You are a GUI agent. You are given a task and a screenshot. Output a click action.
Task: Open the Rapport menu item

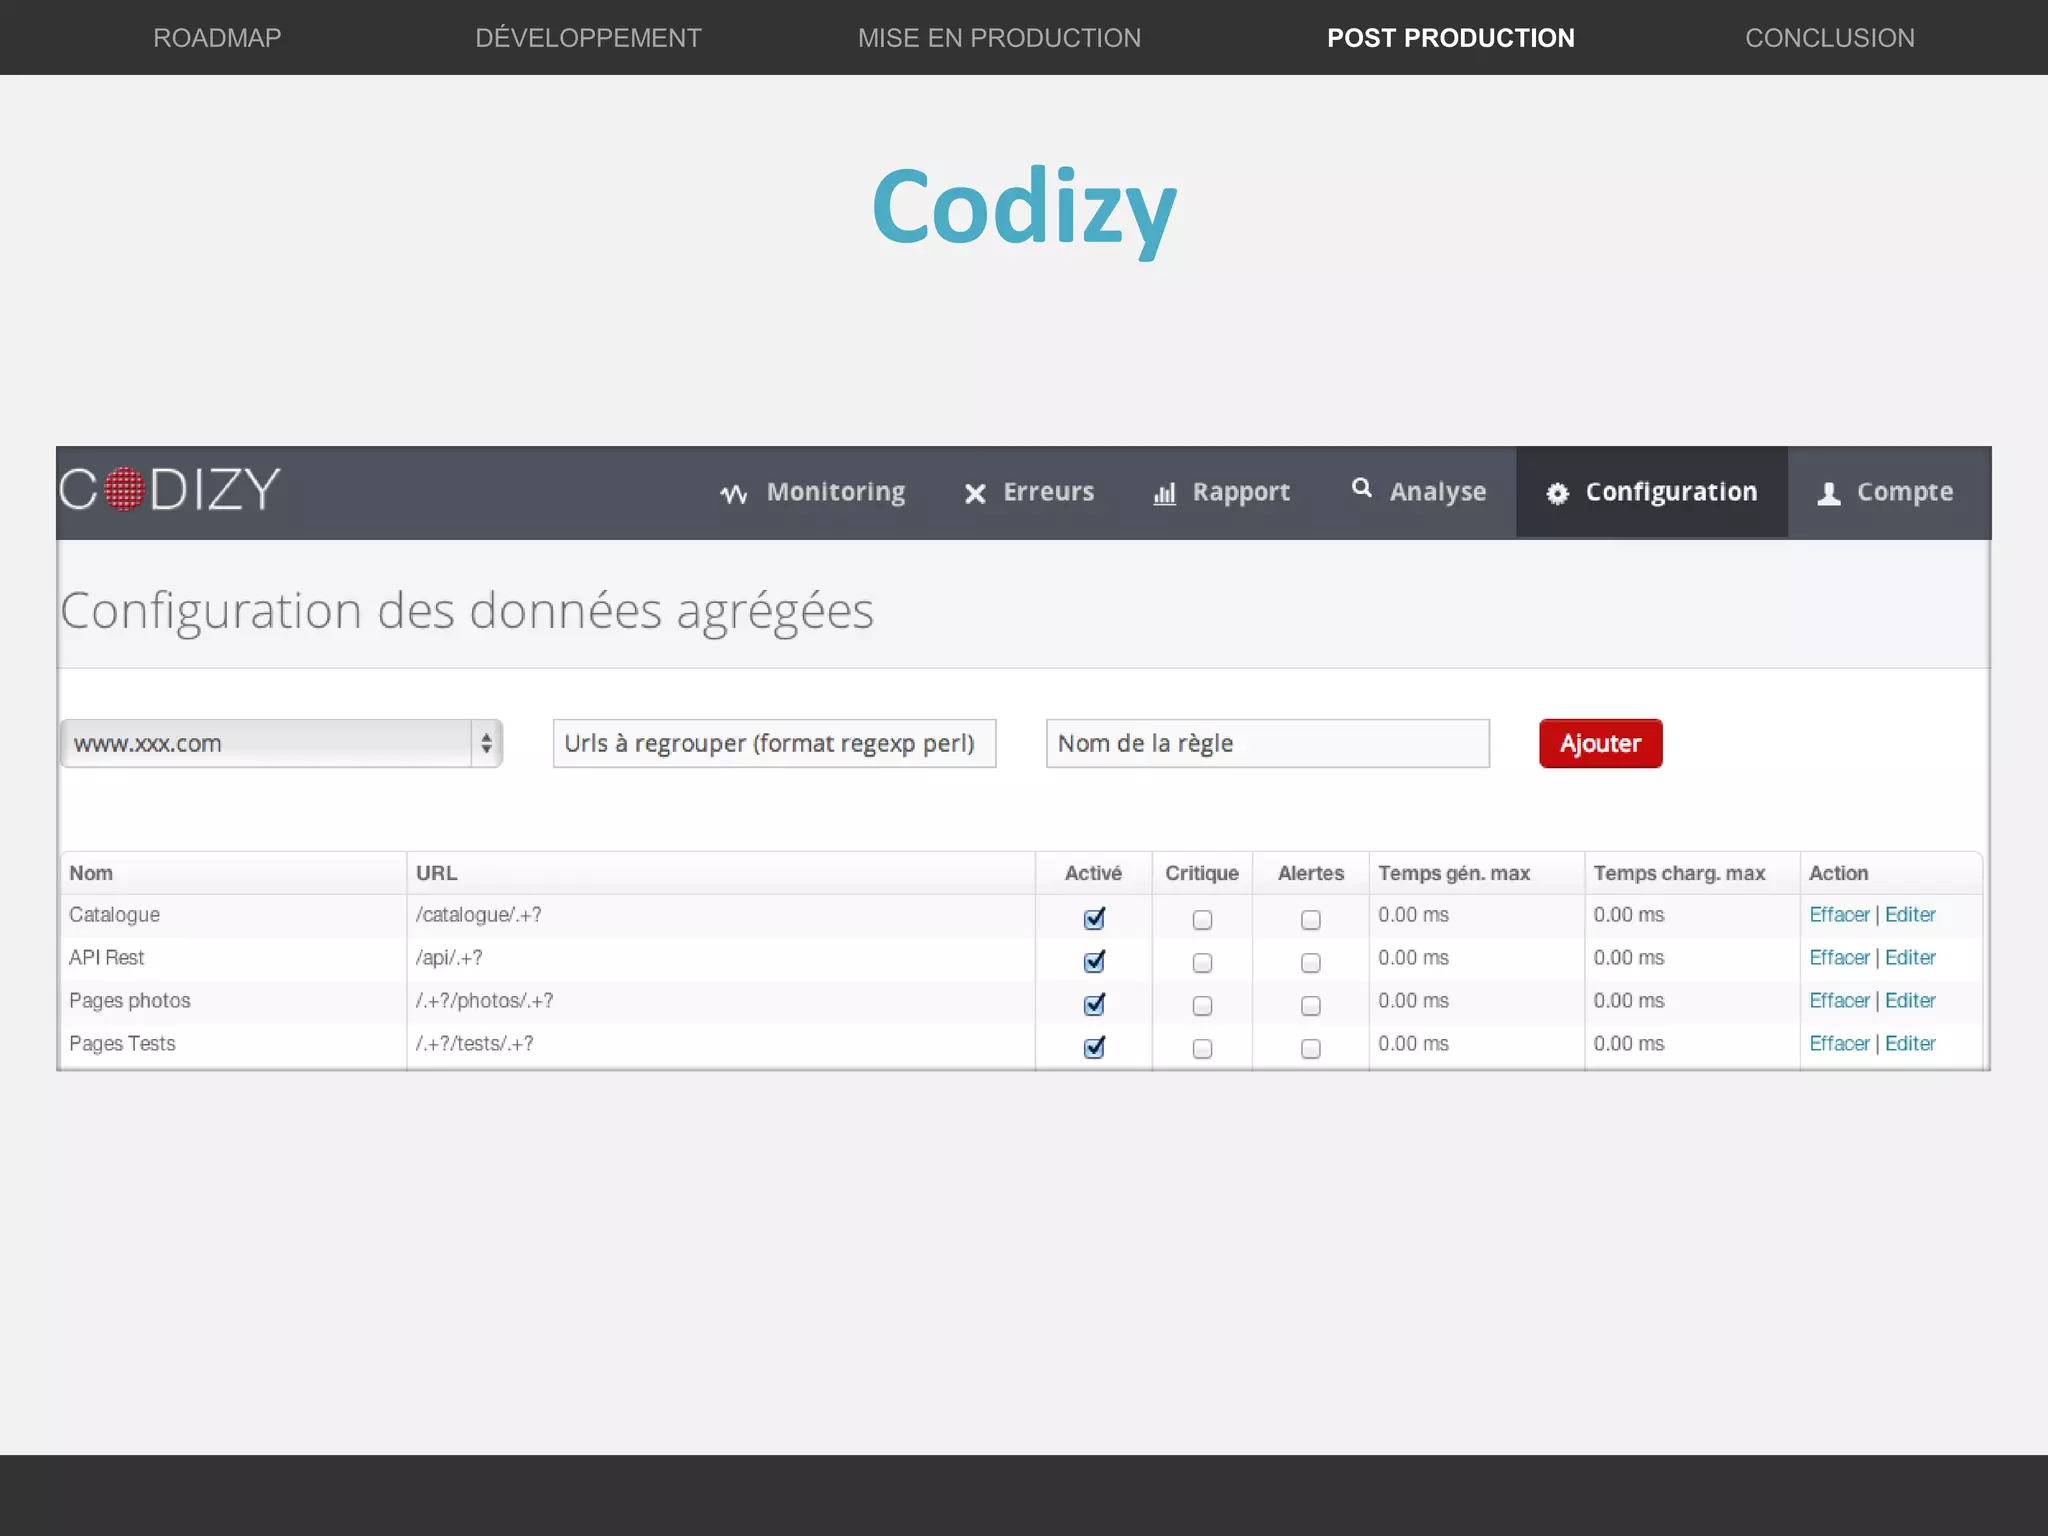[1222, 492]
